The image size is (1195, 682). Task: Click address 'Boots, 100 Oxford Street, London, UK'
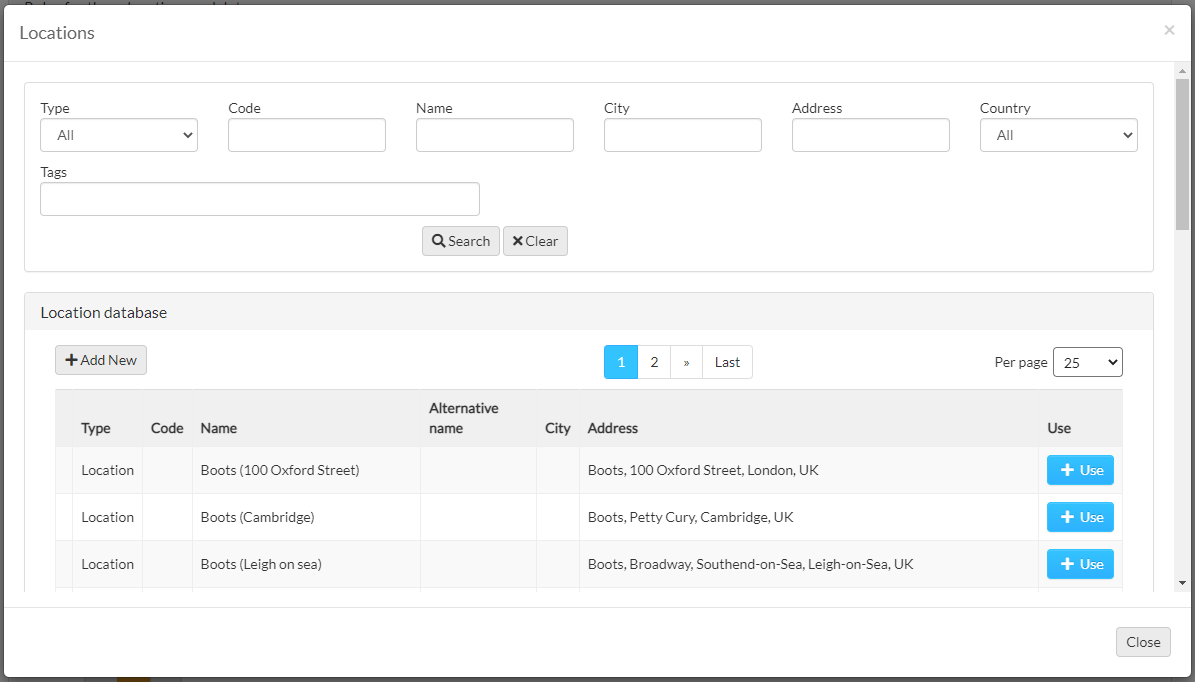pyautogui.click(x=703, y=470)
